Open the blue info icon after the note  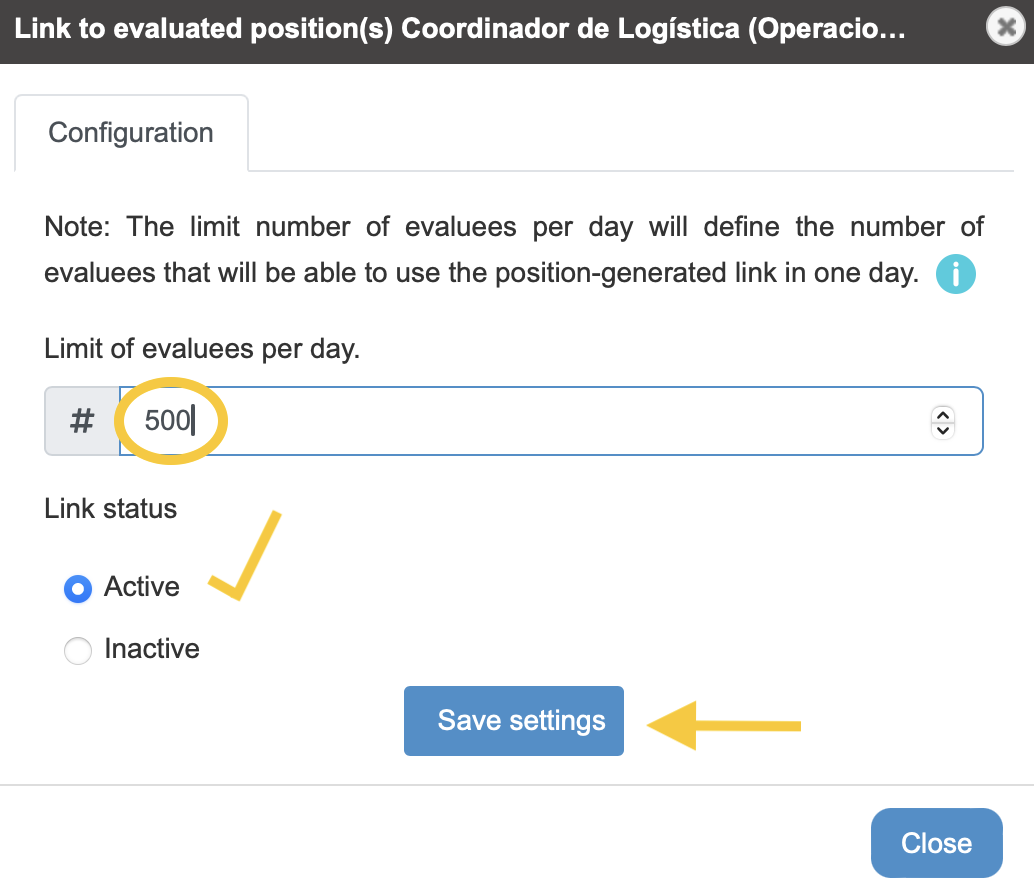[956, 274]
